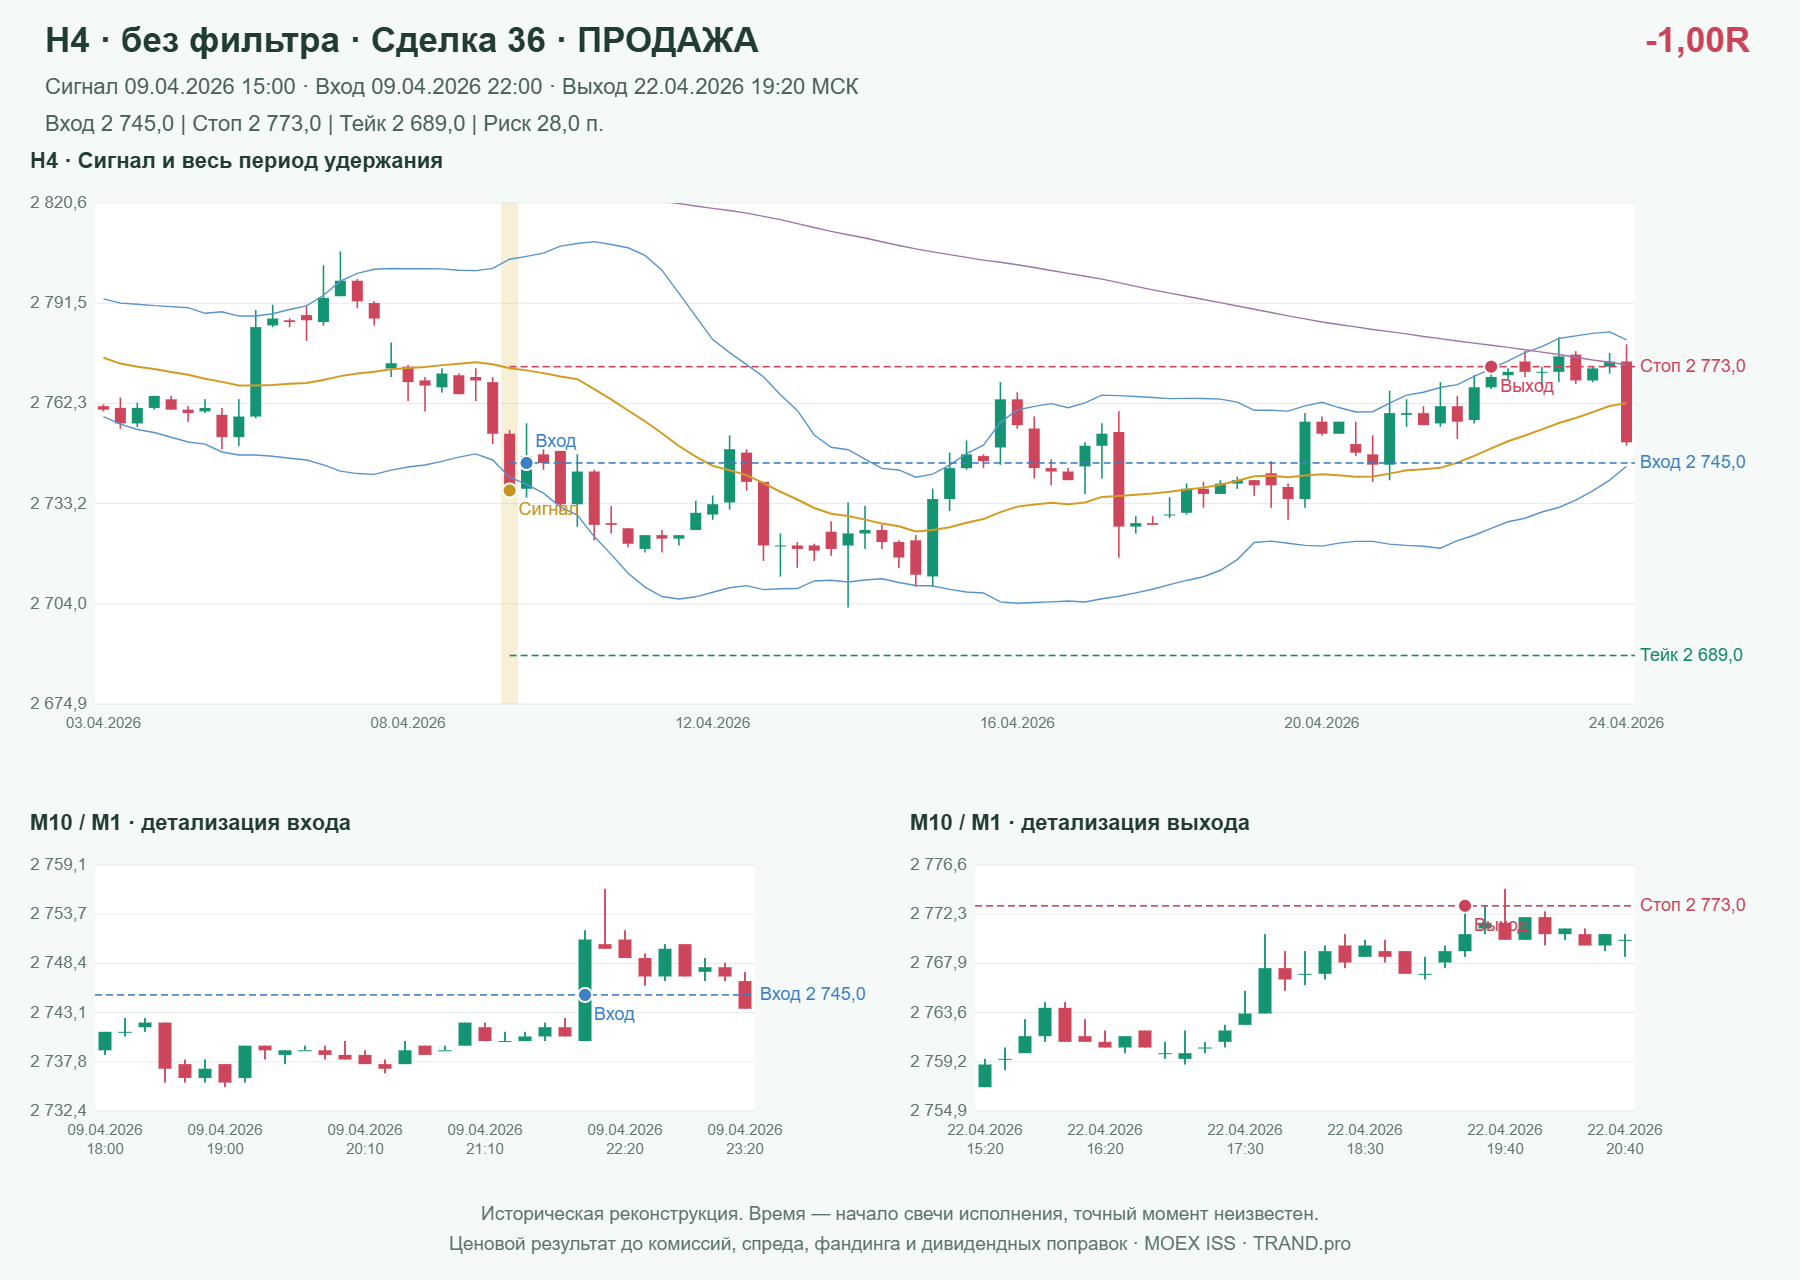Click the 2 762,3 price axis label
This screenshot has height=1280, width=1800.
59,403
